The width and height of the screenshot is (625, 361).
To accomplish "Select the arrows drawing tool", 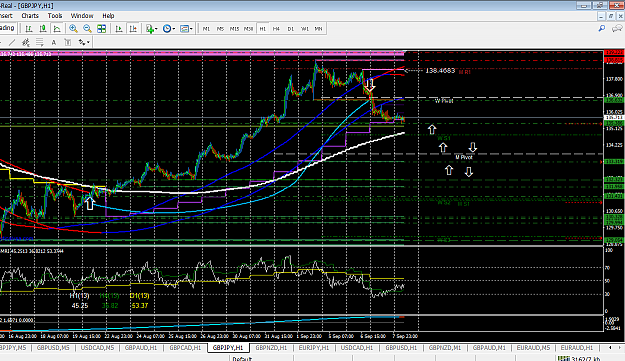I will pos(82,42).
